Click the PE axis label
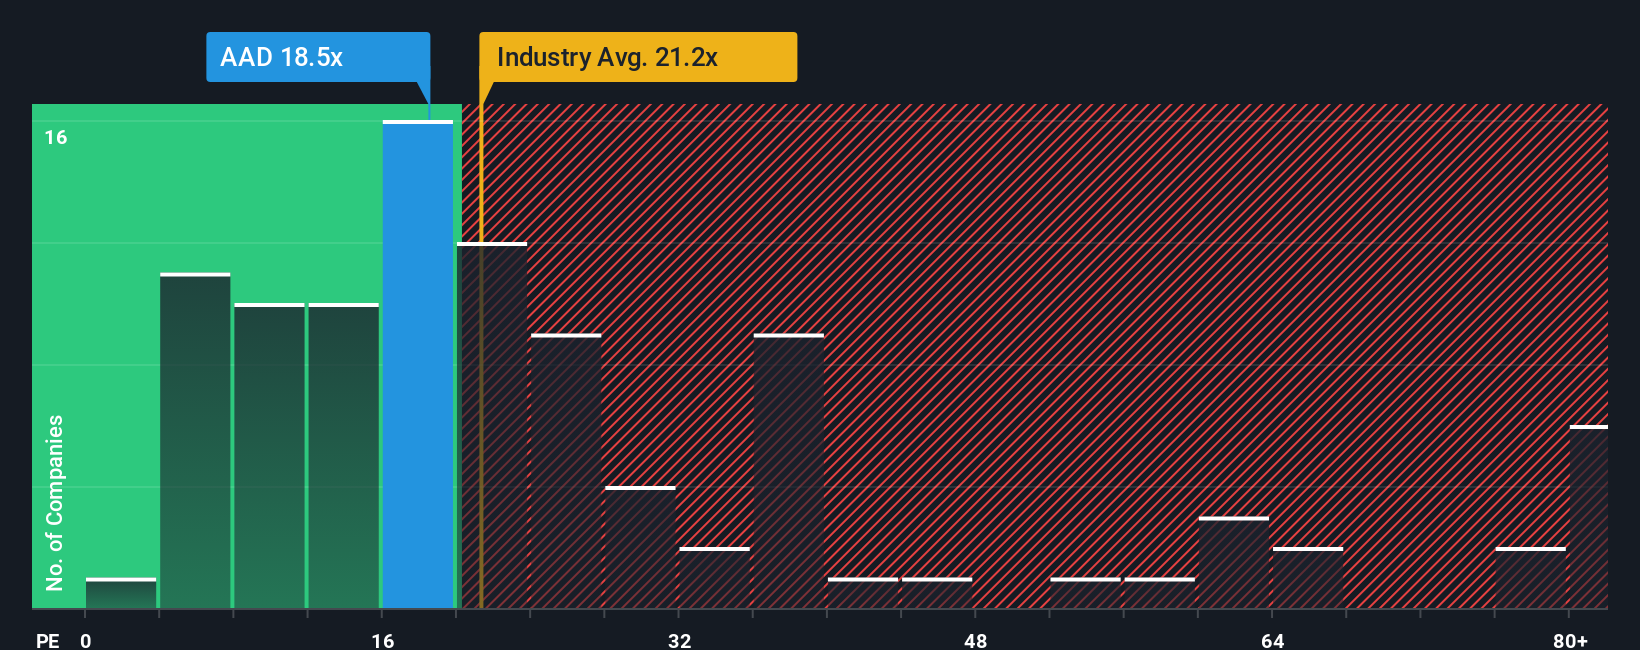This screenshot has height=650, width=1640. tap(47, 640)
